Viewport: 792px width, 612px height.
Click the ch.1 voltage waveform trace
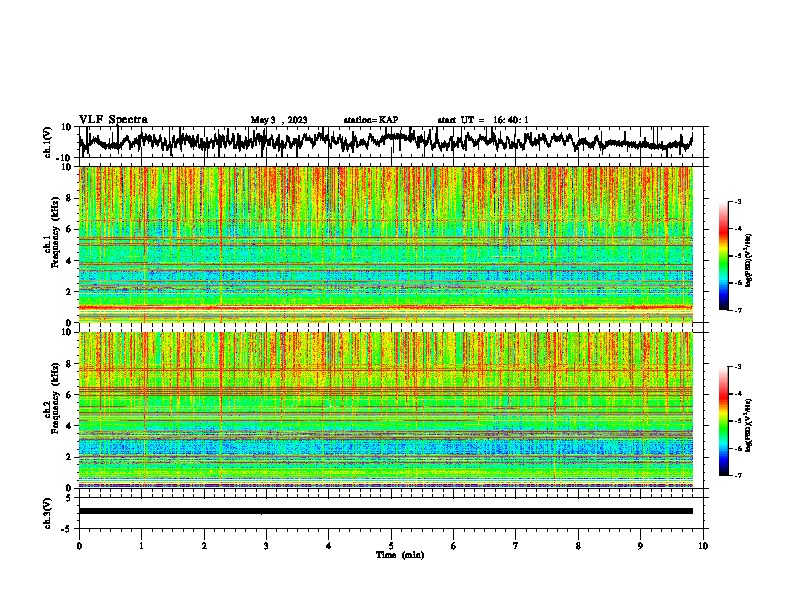(x=385, y=141)
